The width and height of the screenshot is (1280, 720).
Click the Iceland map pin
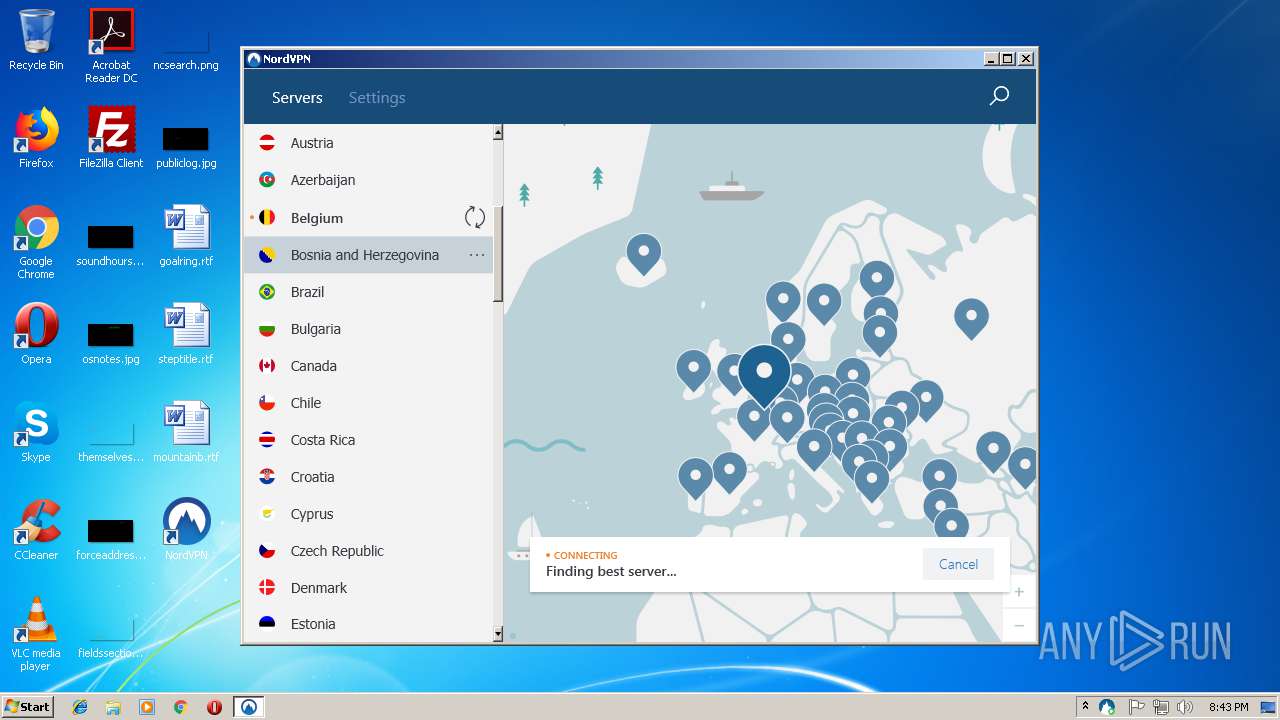point(644,253)
